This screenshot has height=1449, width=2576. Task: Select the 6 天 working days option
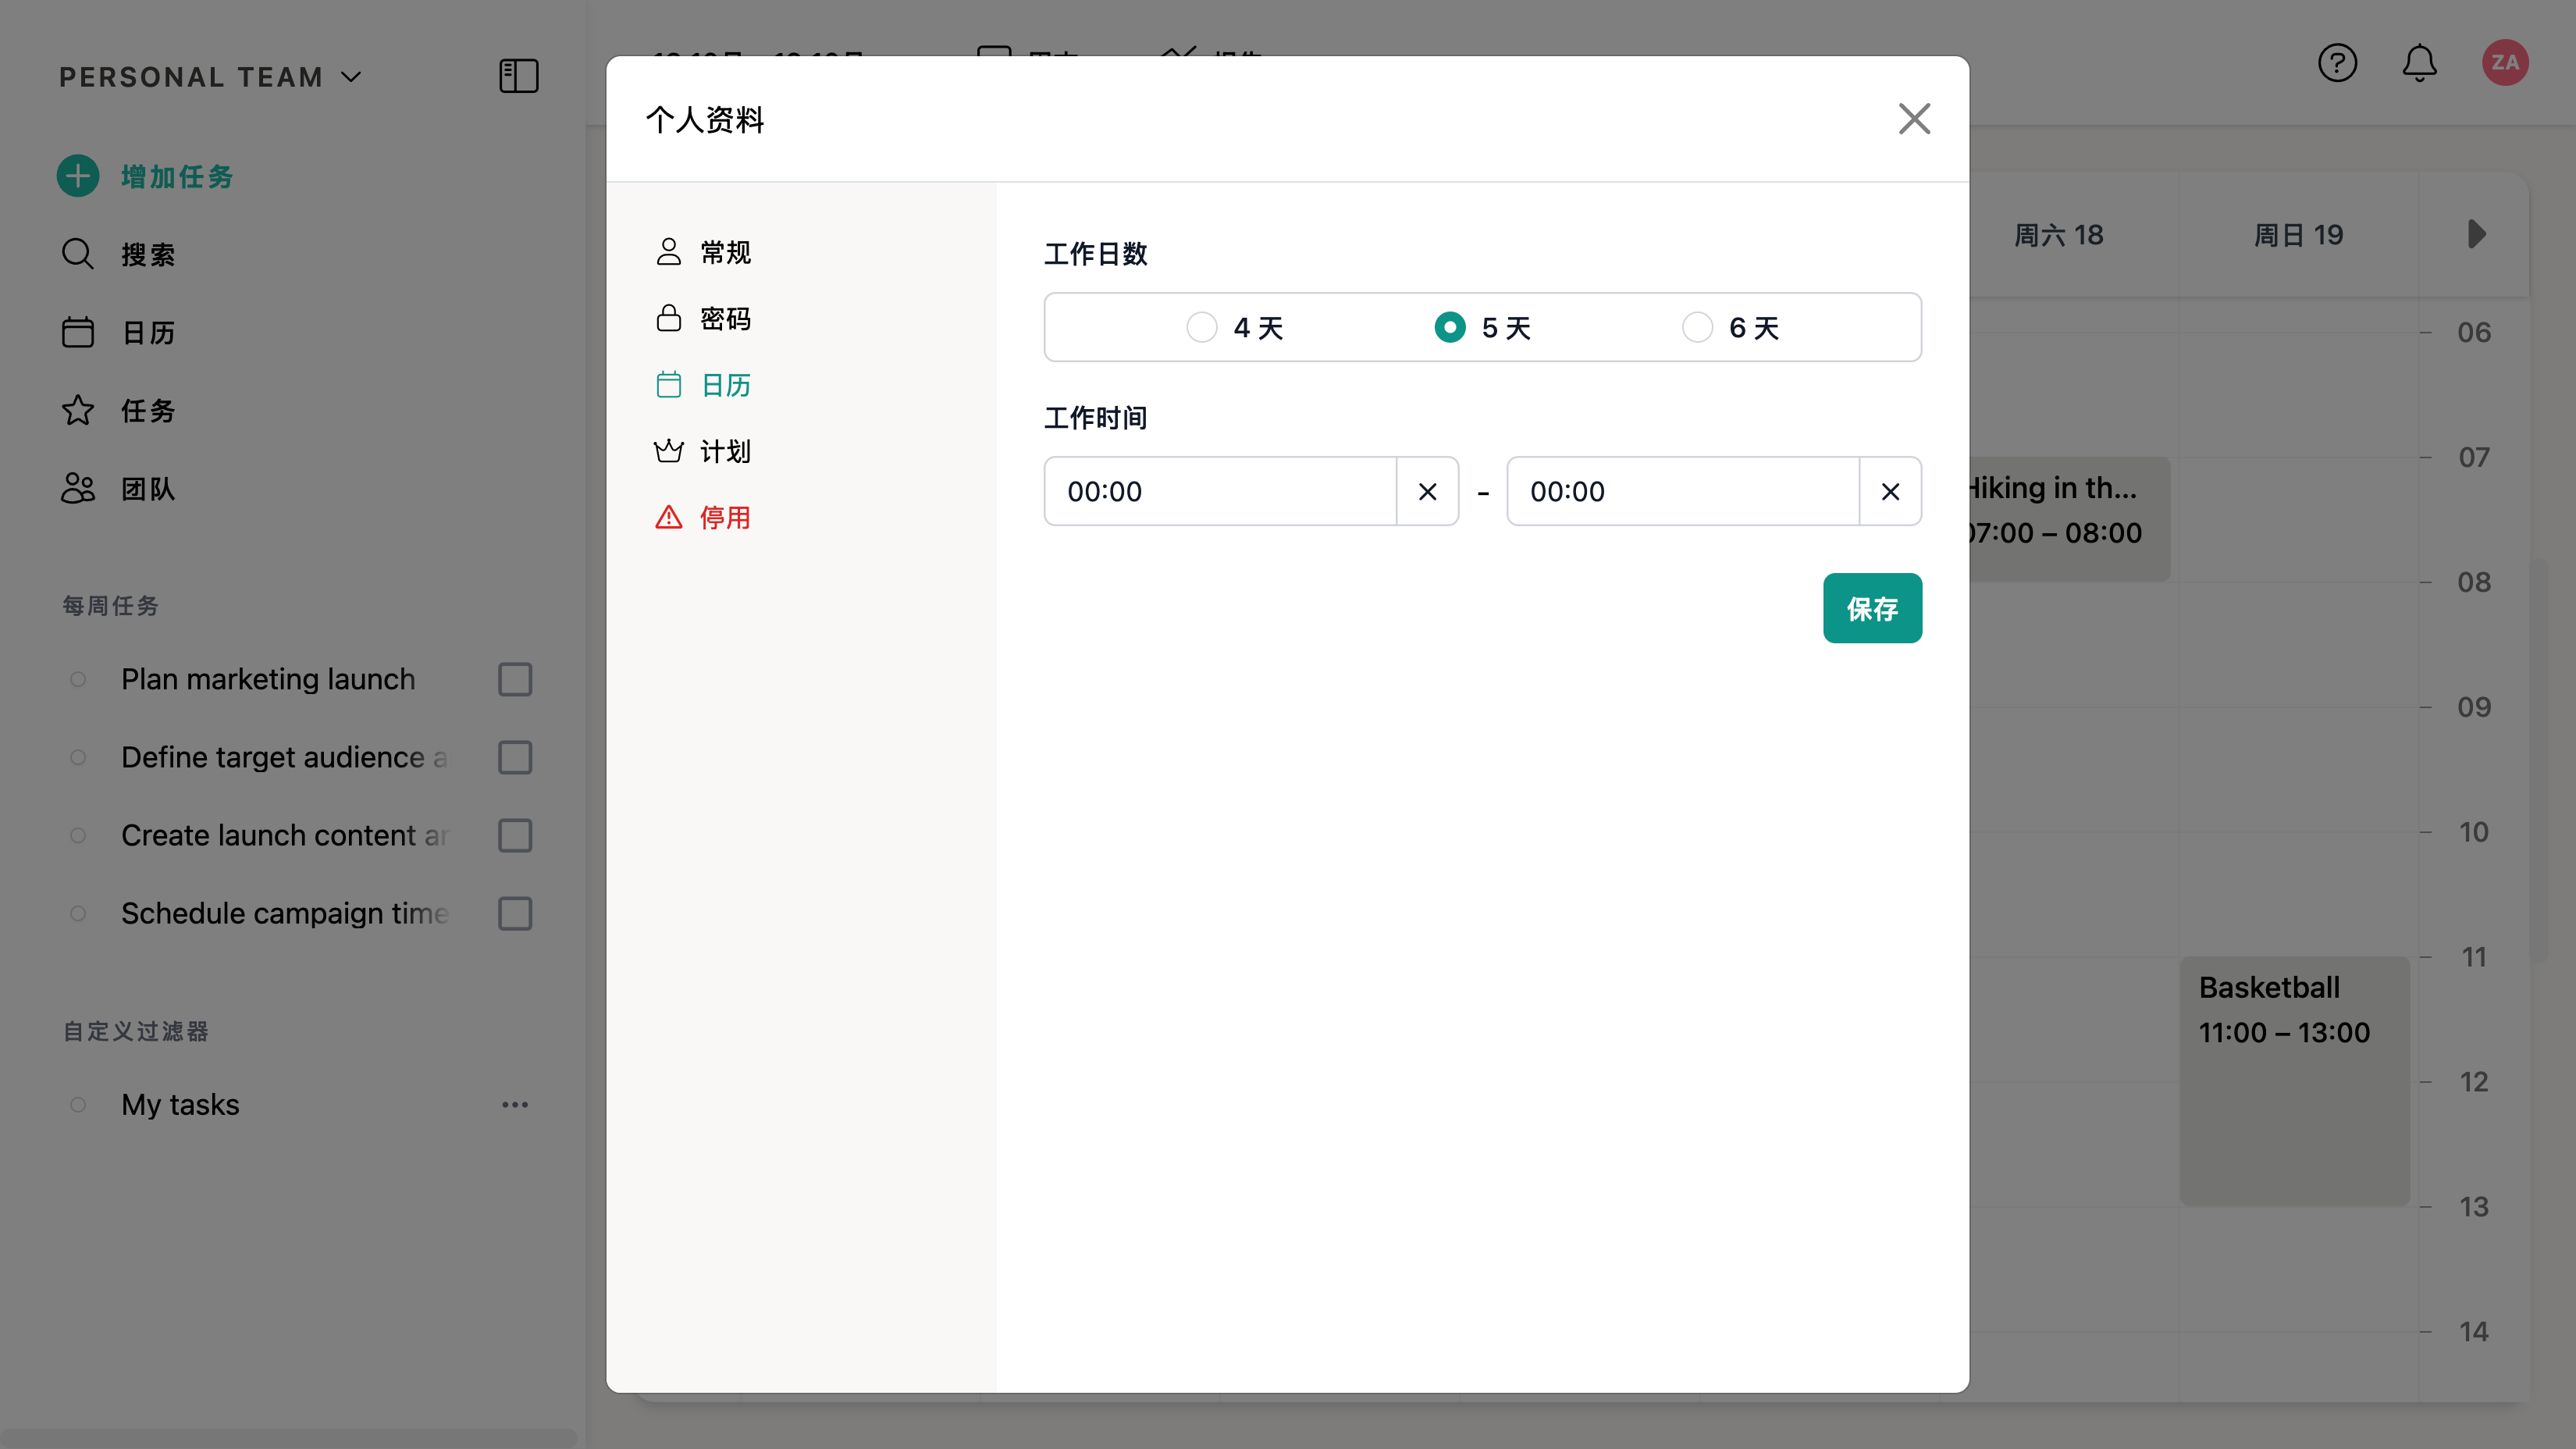[x=1697, y=327]
